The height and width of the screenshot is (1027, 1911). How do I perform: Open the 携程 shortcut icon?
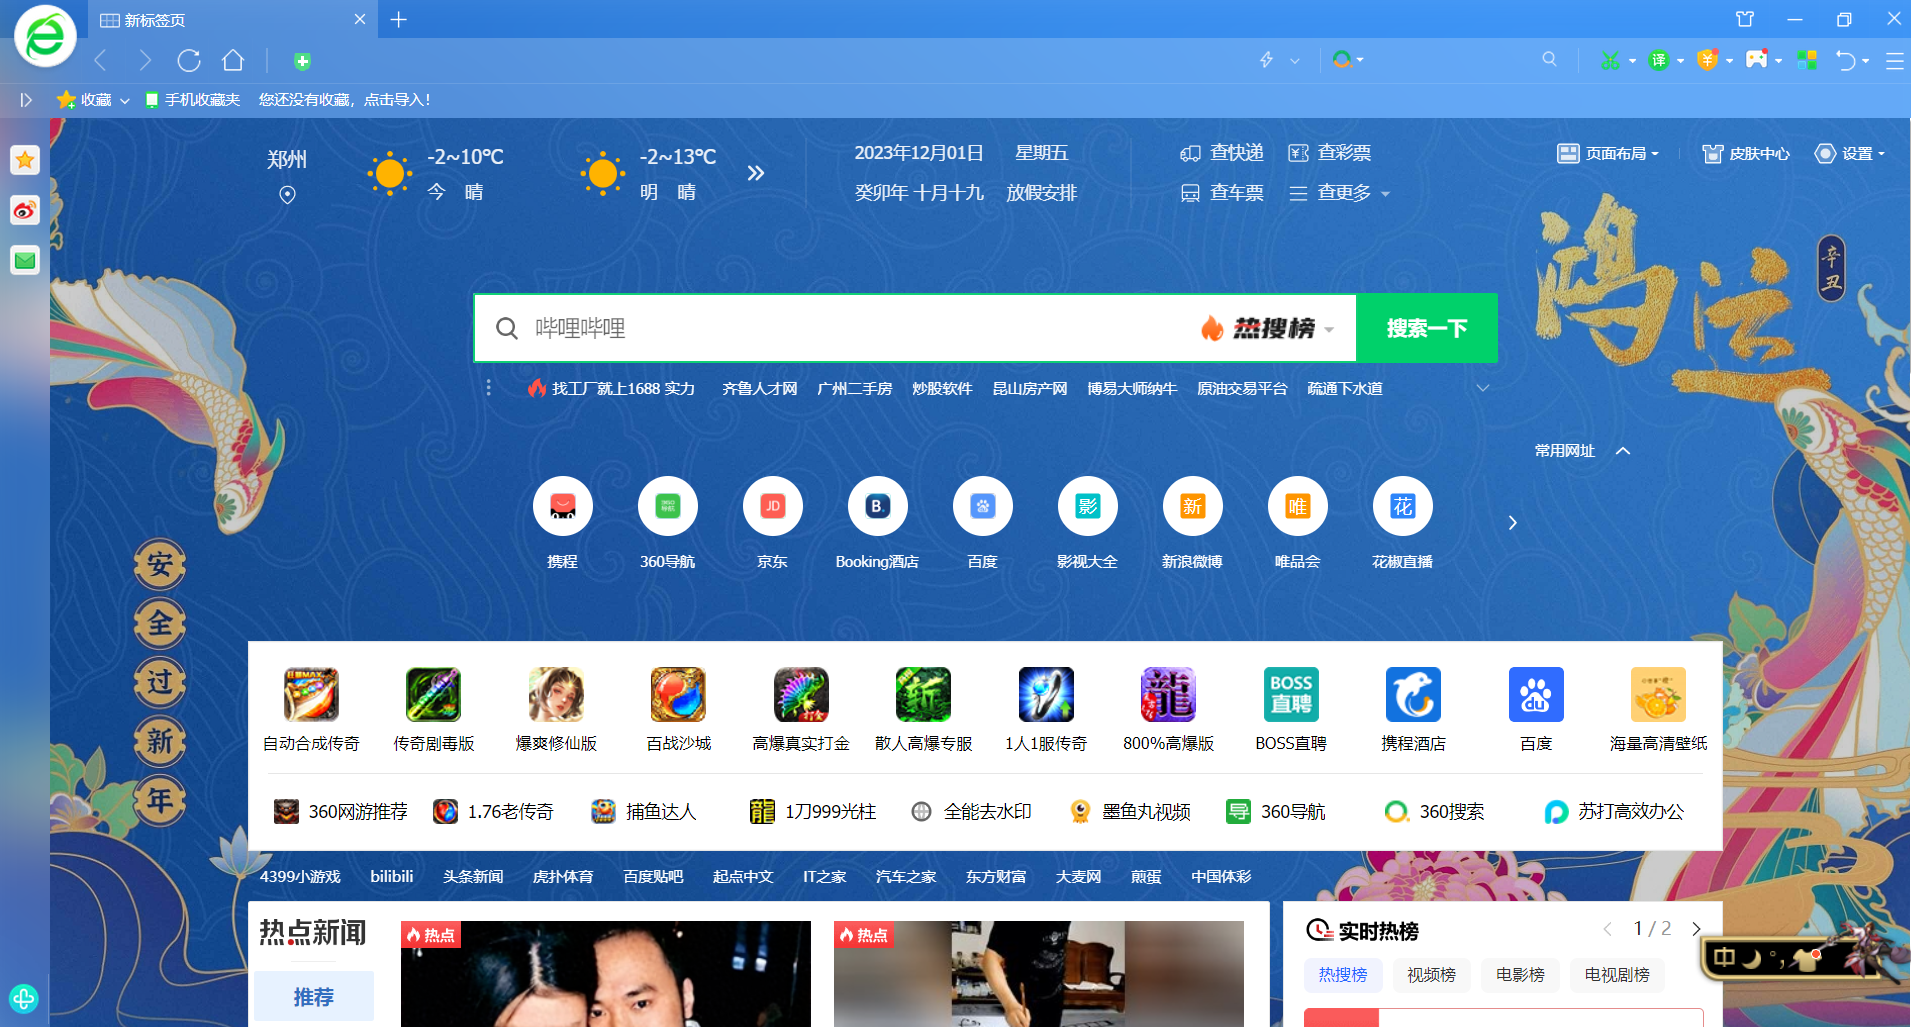click(x=563, y=506)
